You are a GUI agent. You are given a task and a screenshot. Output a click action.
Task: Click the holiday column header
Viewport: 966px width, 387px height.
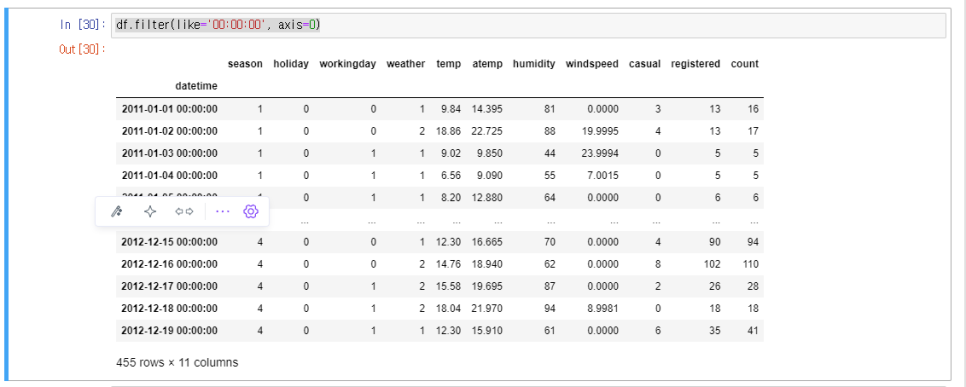pyautogui.click(x=291, y=63)
